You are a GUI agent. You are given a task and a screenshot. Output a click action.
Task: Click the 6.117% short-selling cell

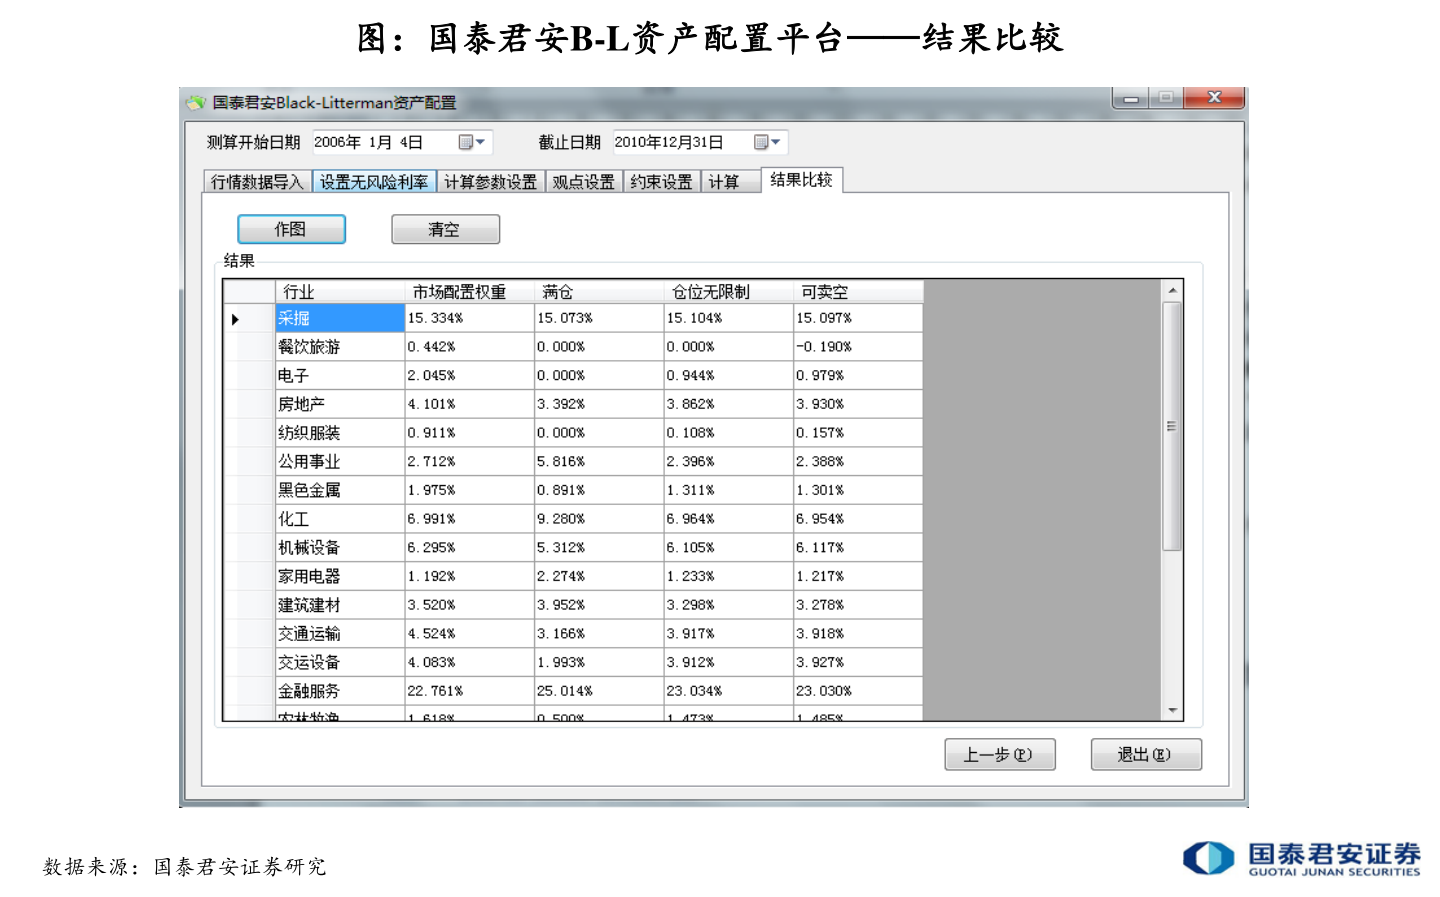(x=858, y=548)
